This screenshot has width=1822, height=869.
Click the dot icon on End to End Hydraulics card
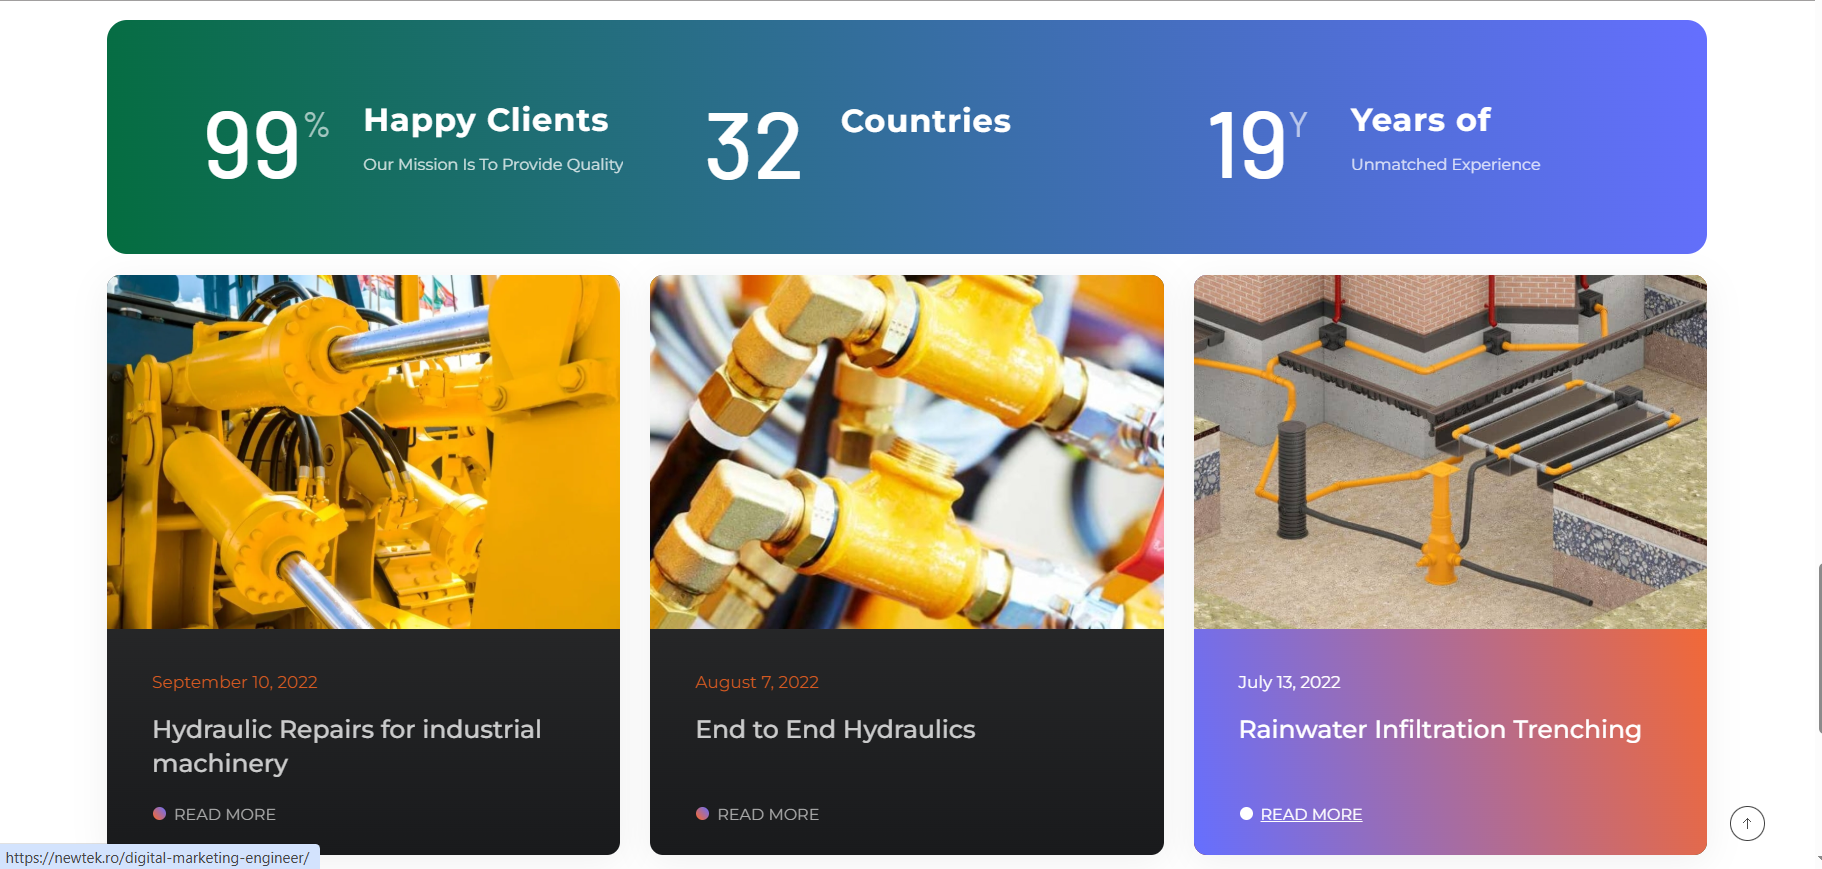tap(702, 814)
